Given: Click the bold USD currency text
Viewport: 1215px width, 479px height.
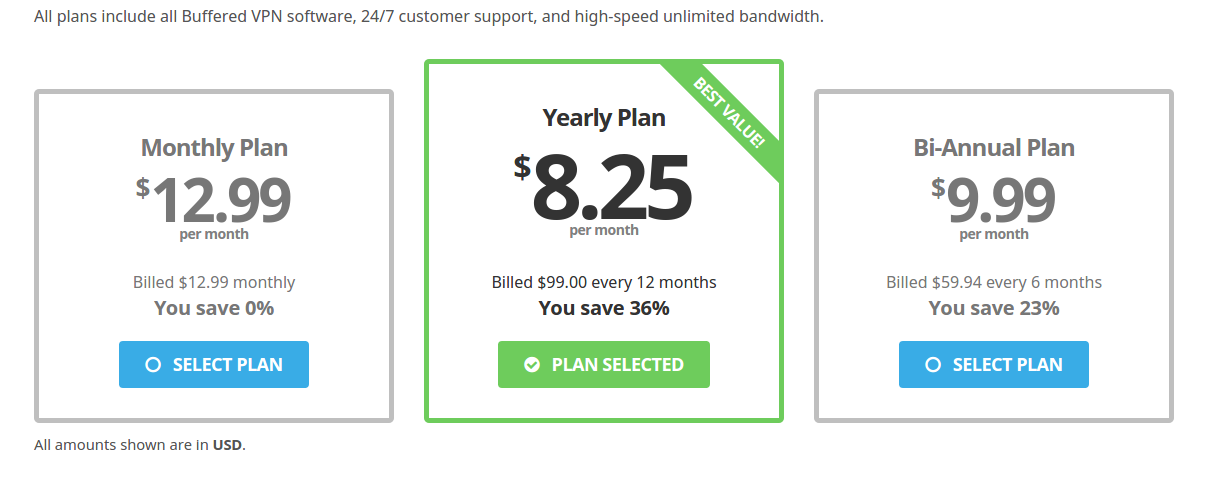Looking at the screenshot, I should (x=227, y=445).
